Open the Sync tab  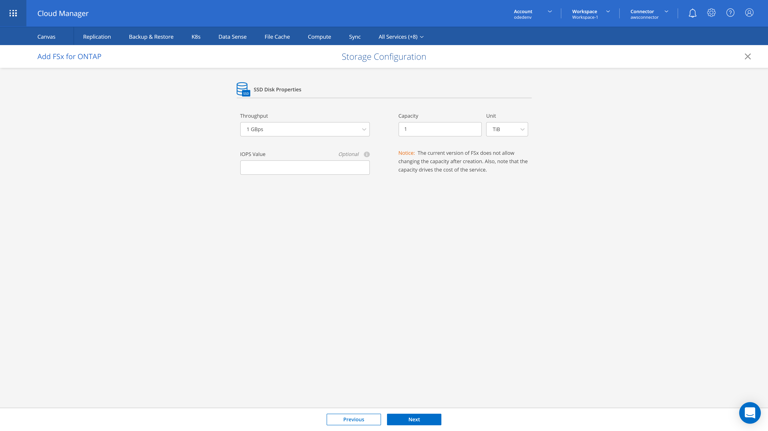click(355, 37)
